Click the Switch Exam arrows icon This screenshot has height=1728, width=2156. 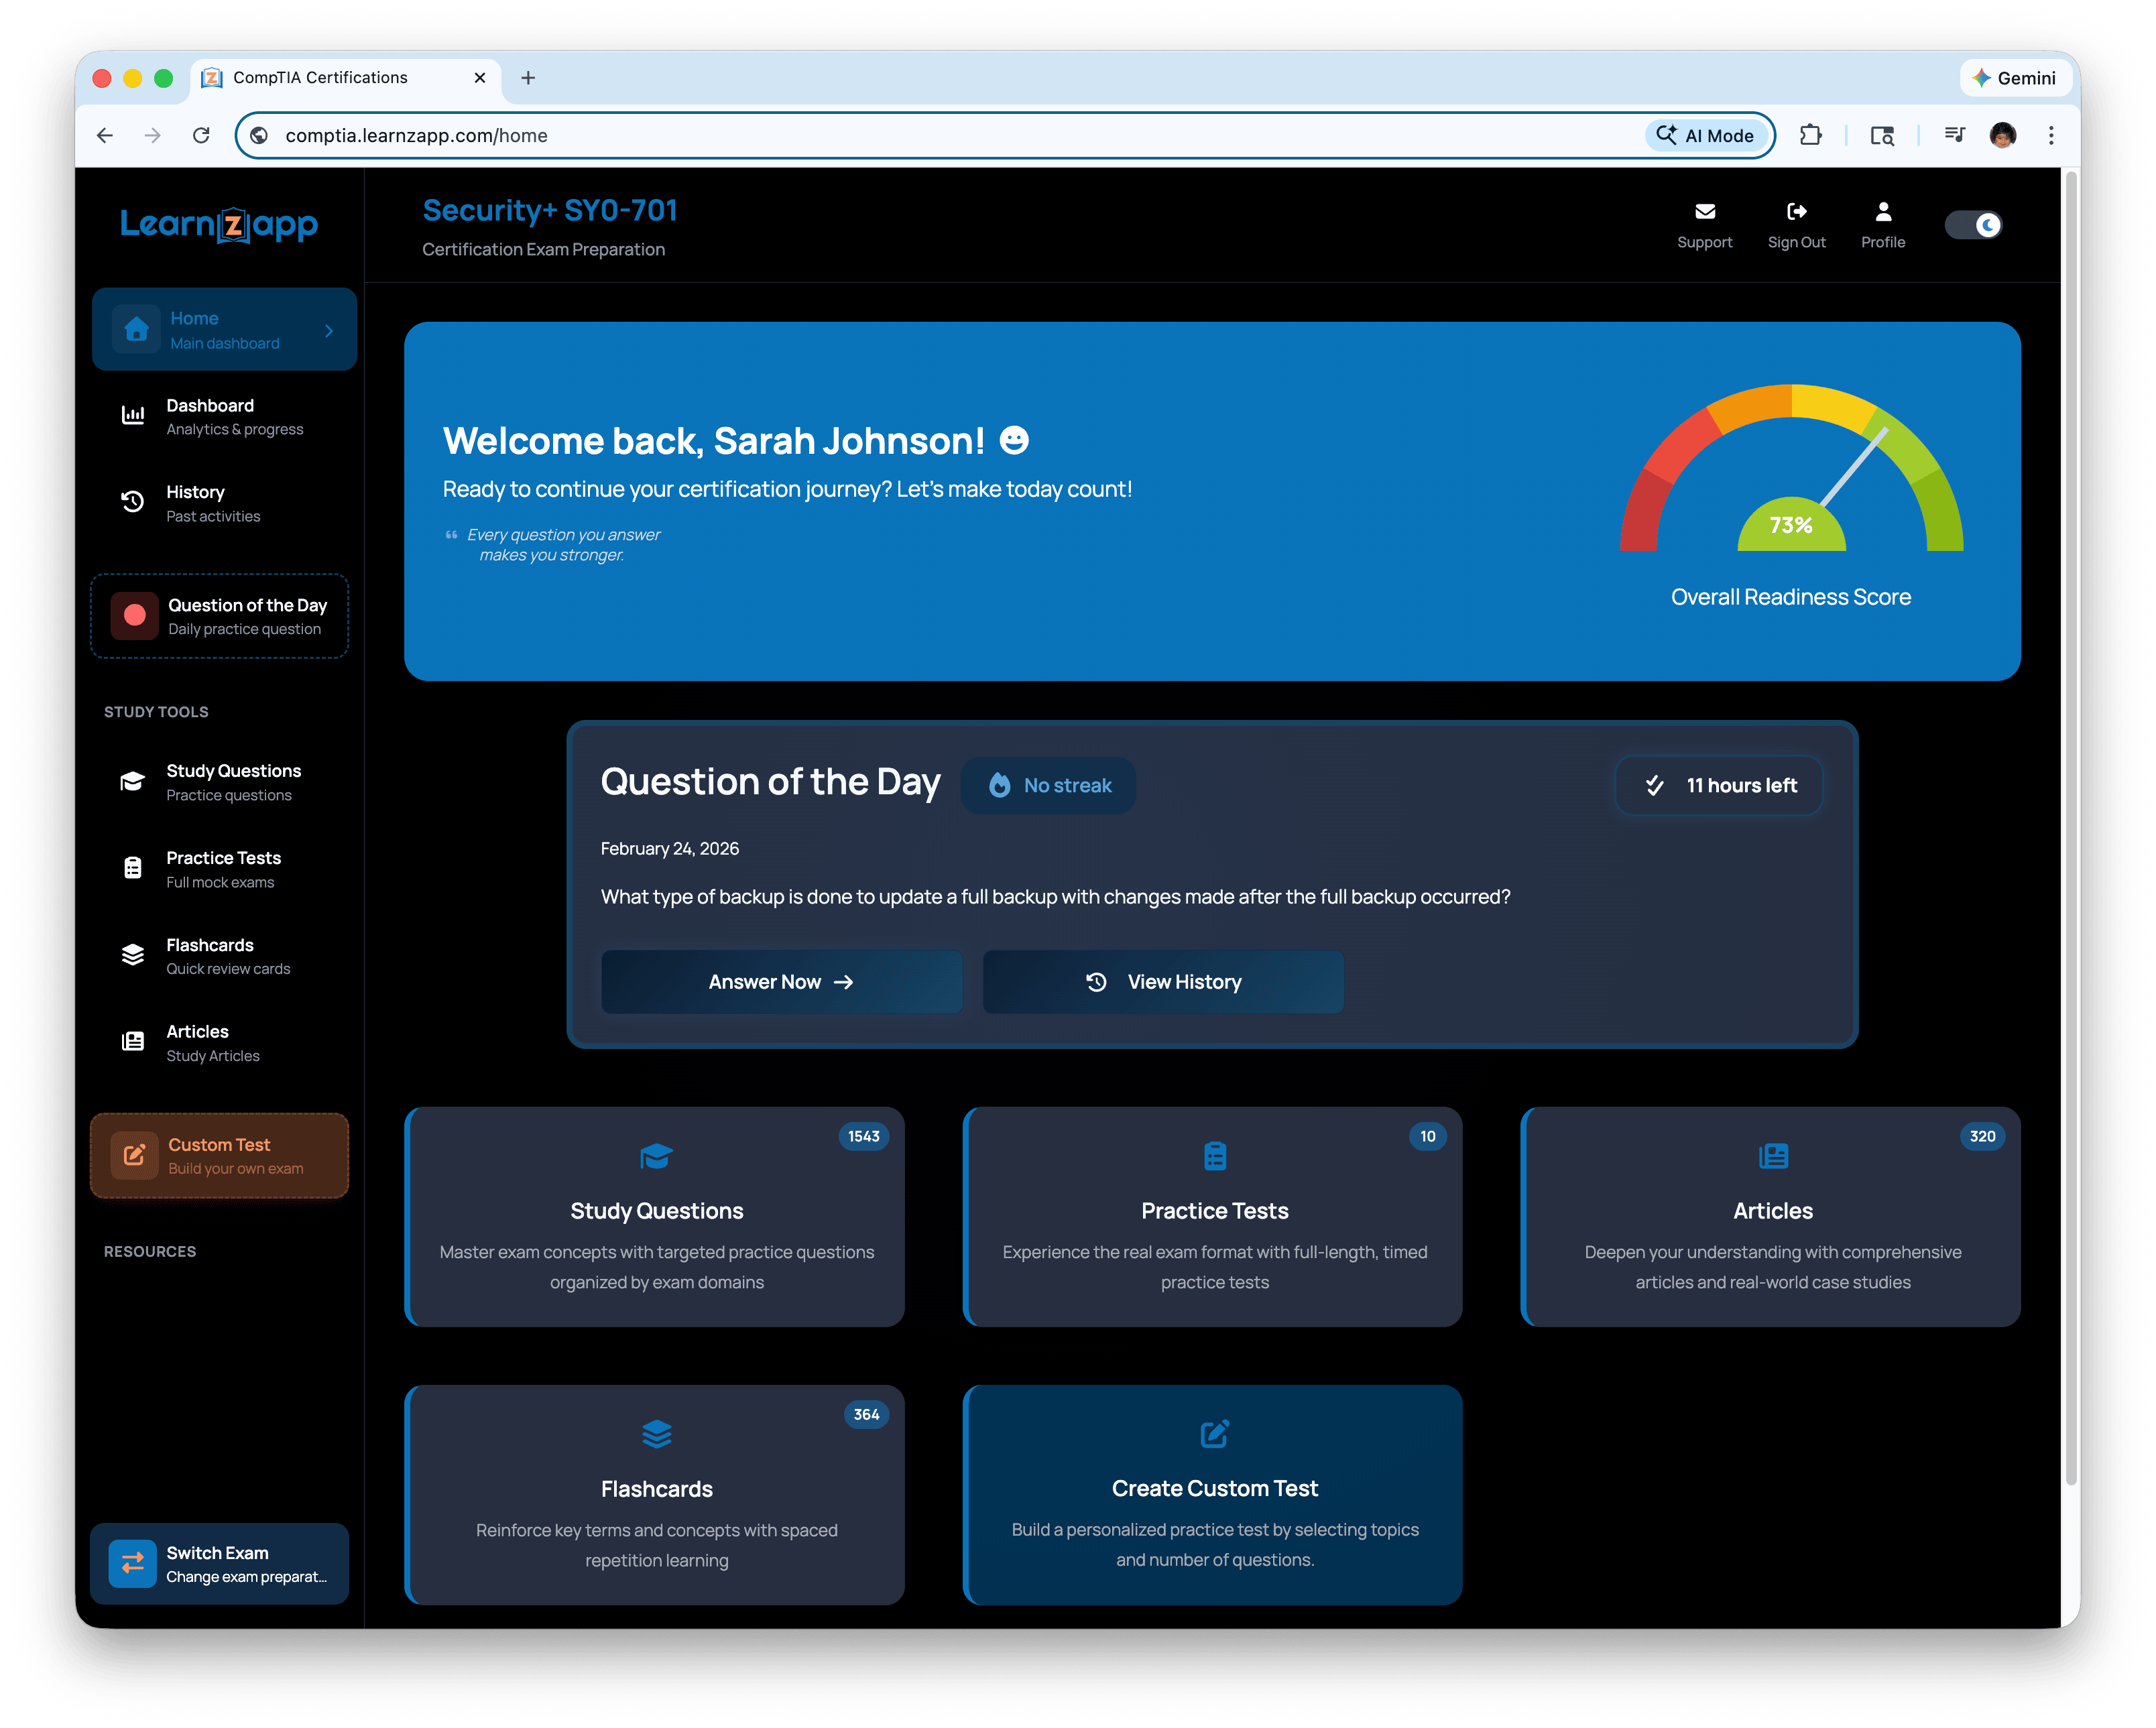pos(133,1564)
